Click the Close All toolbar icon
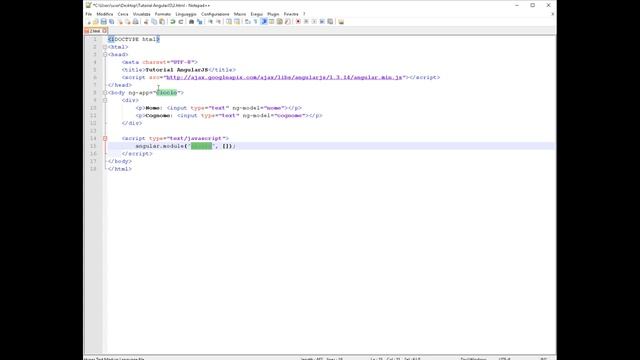This screenshot has width=640, height=360. pyautogui.click(x=128, y=22)
